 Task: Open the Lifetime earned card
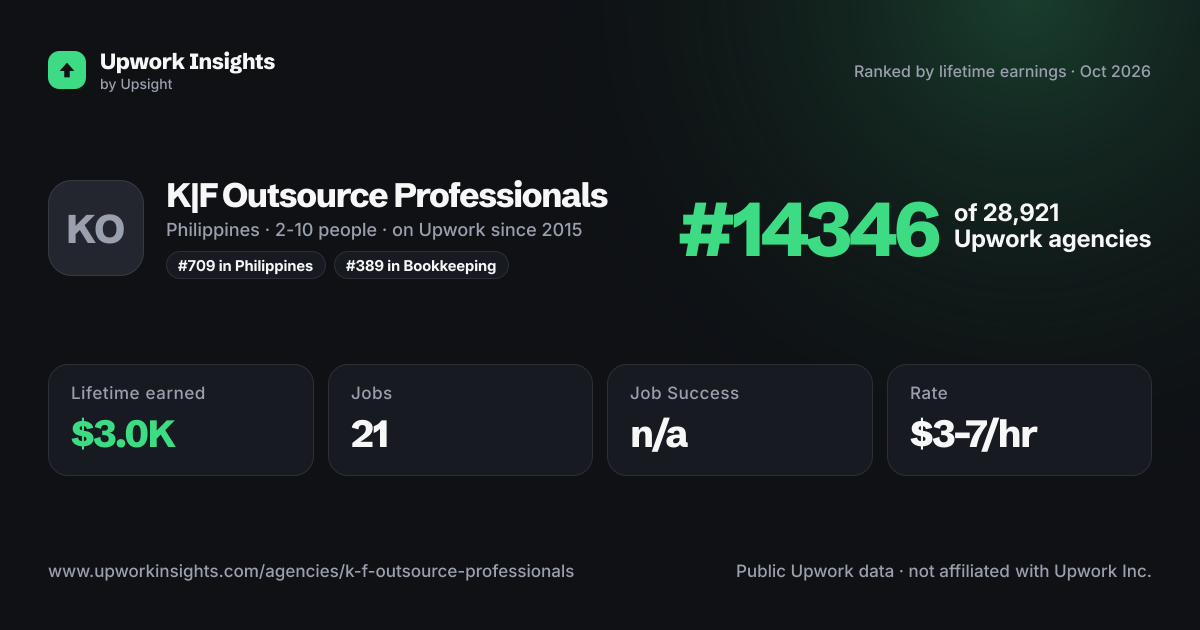point(181,420)
